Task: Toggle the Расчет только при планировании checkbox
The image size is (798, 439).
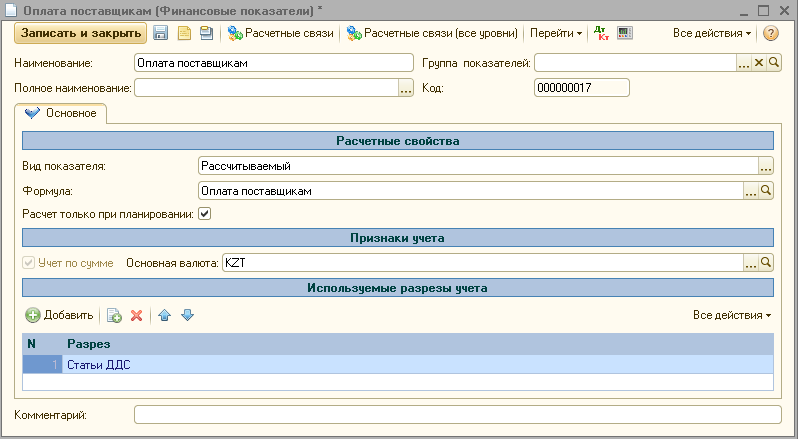Action: click(205, 213)
